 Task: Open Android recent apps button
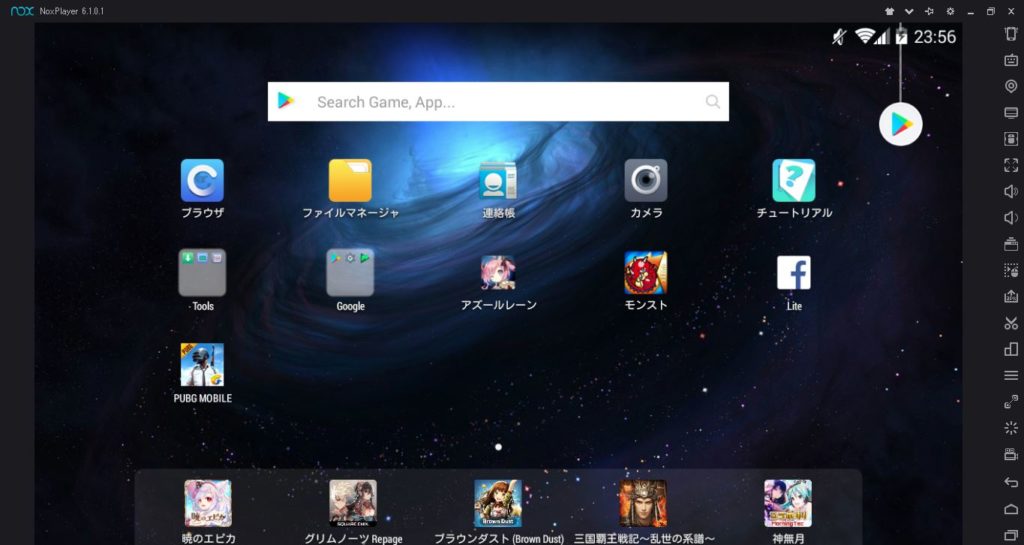[1011, 535]
